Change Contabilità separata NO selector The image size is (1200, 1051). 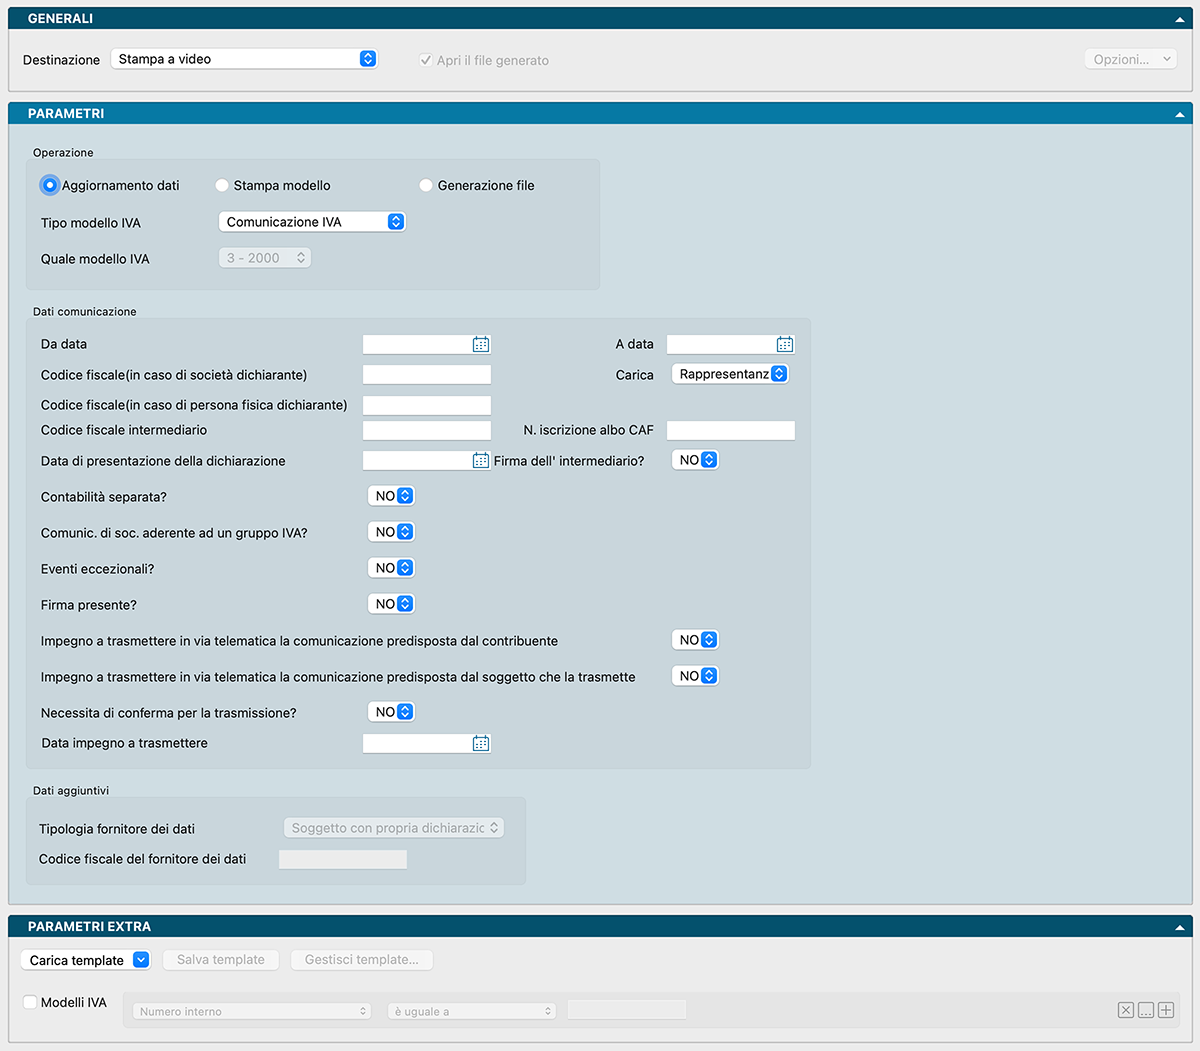tap(392, 496)
